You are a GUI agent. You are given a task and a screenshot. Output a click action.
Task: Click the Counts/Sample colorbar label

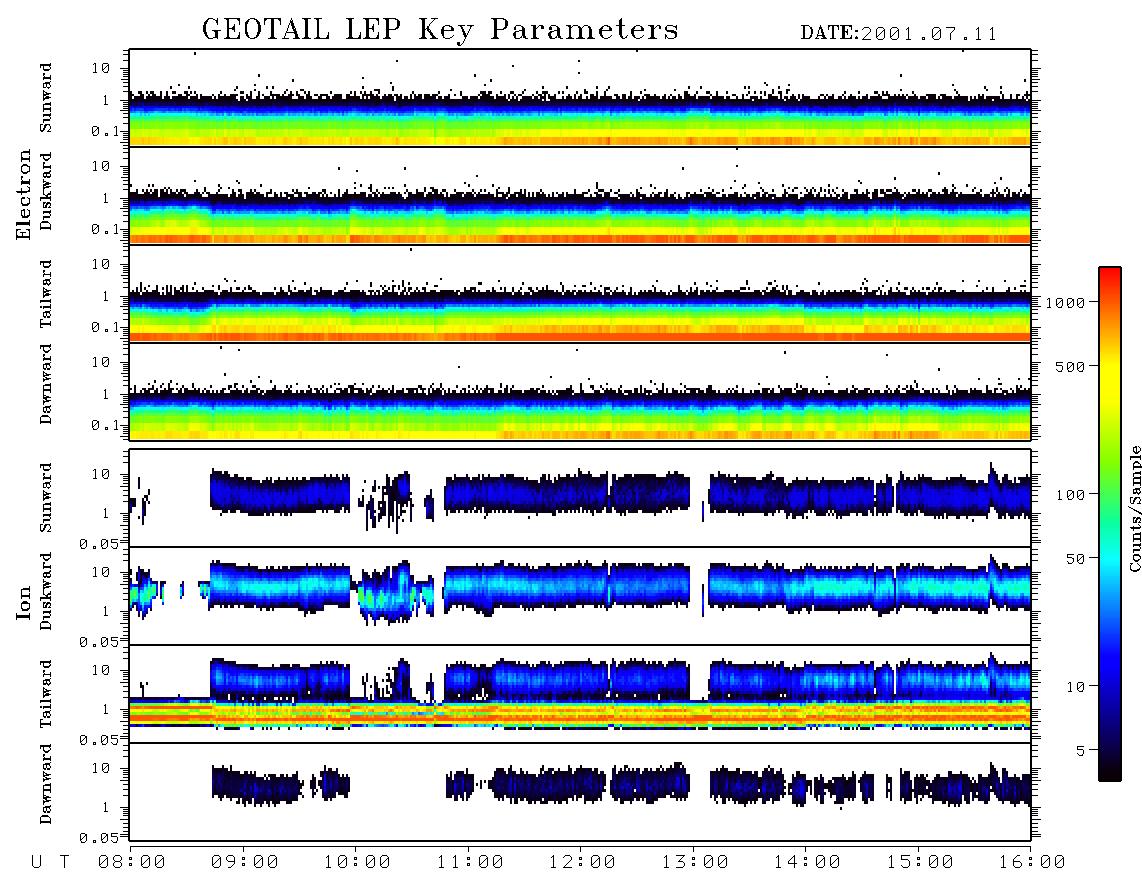tap(1134, 508)
